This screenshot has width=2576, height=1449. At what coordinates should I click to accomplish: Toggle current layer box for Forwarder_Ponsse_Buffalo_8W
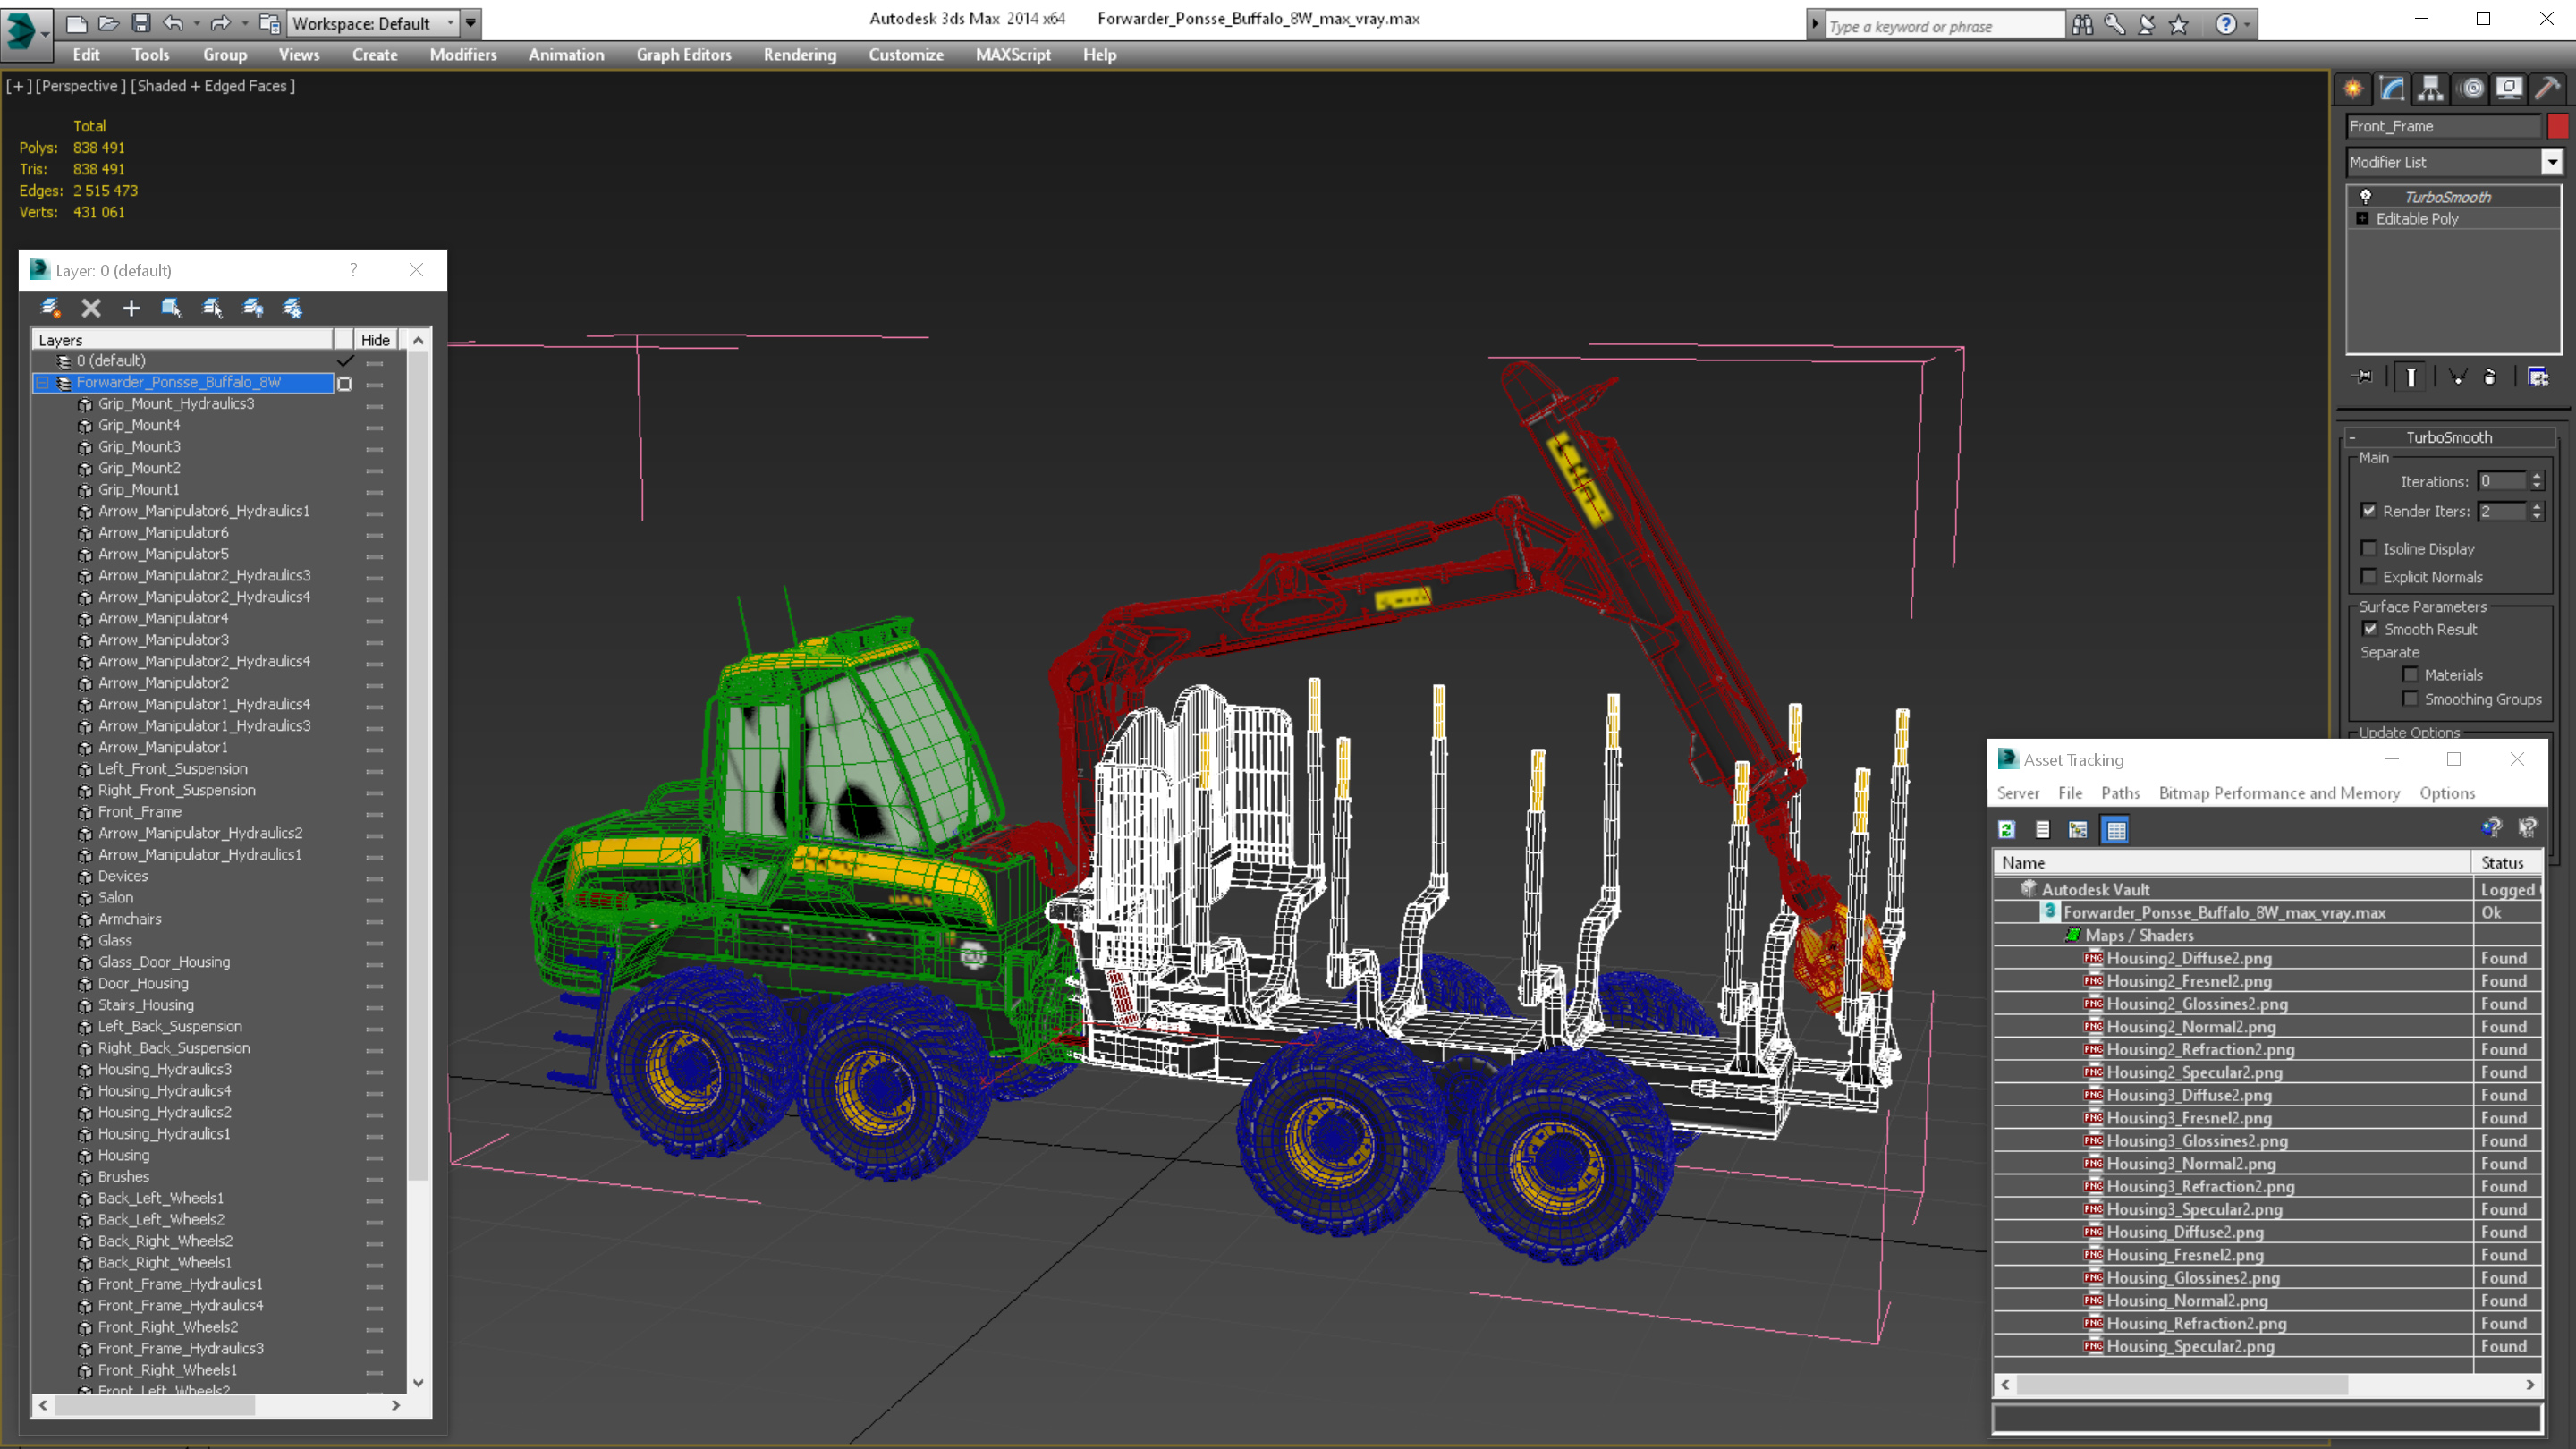344,383
